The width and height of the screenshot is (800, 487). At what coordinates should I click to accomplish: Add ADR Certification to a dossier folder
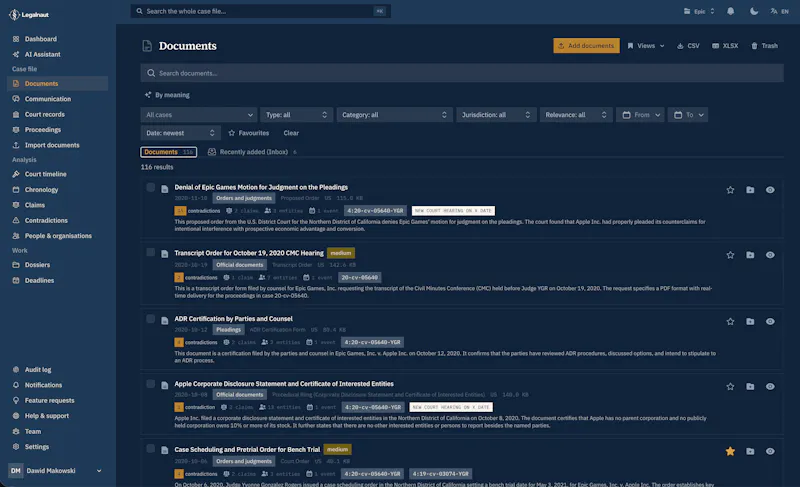click(750, 321)
